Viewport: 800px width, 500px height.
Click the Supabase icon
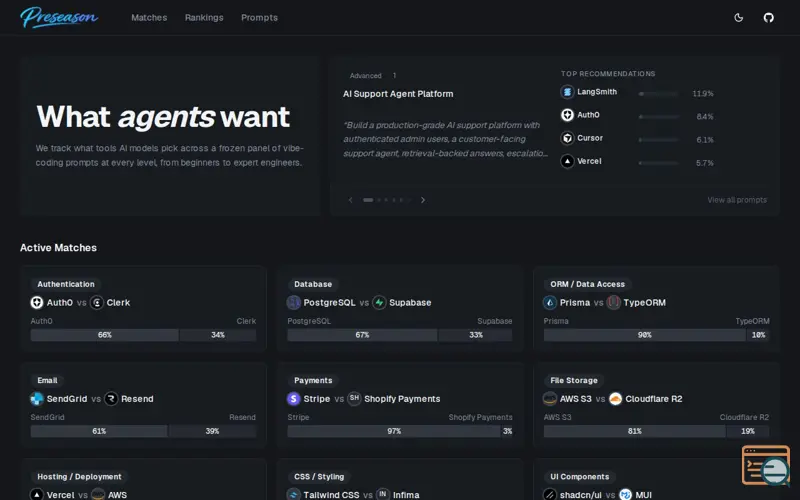379,303
